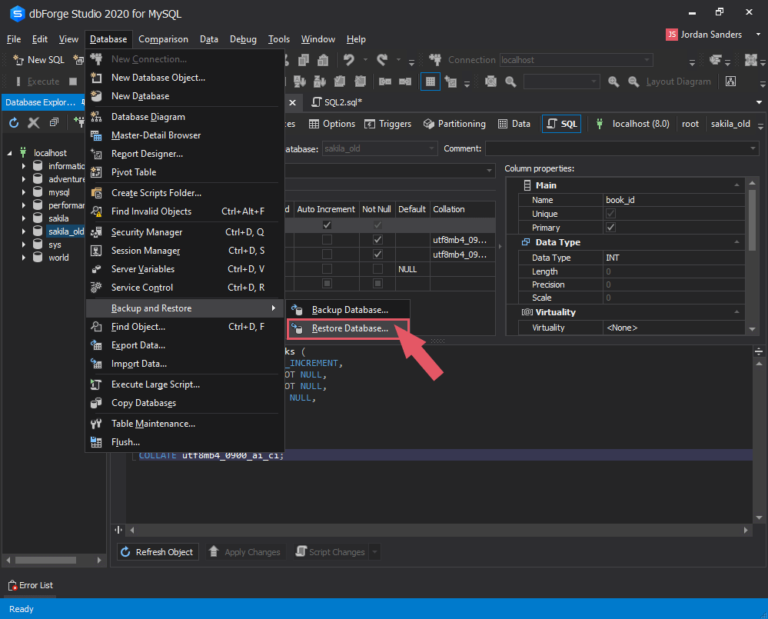
Task: Select Restore Database from submenu
Action: click(348, 329)
